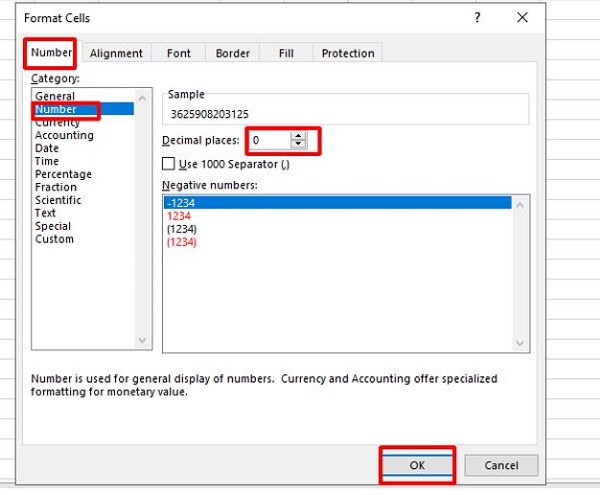Click the Cancel button
Viewport: 600px width, 495px height.
(x=501, y=465)
